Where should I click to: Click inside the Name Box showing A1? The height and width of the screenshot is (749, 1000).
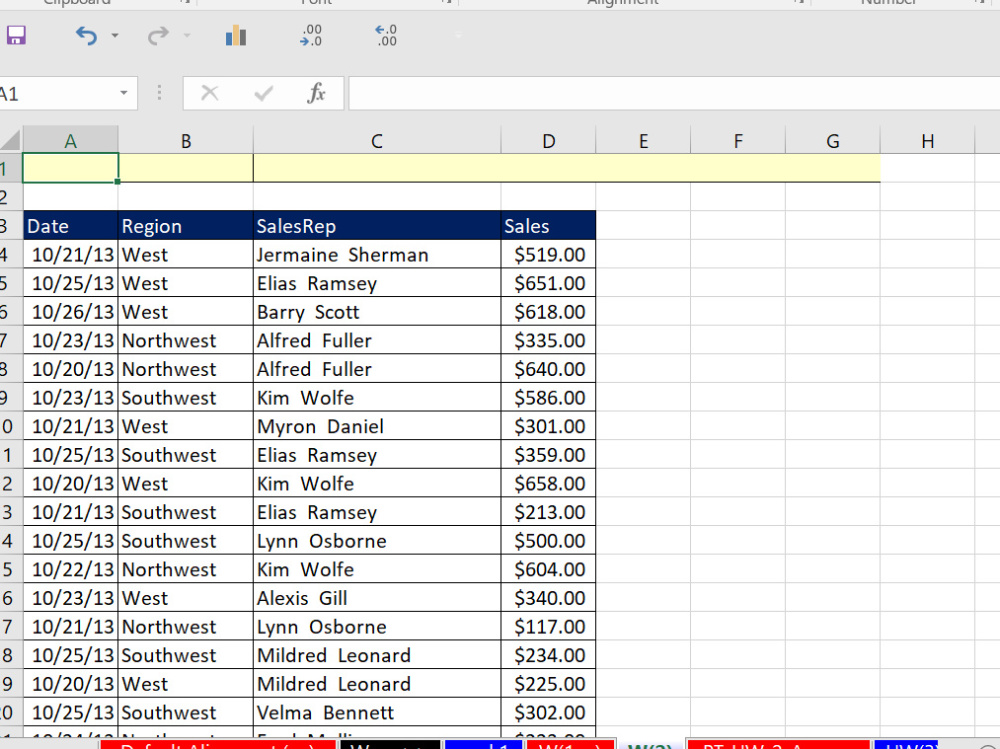tap(56, 94)
